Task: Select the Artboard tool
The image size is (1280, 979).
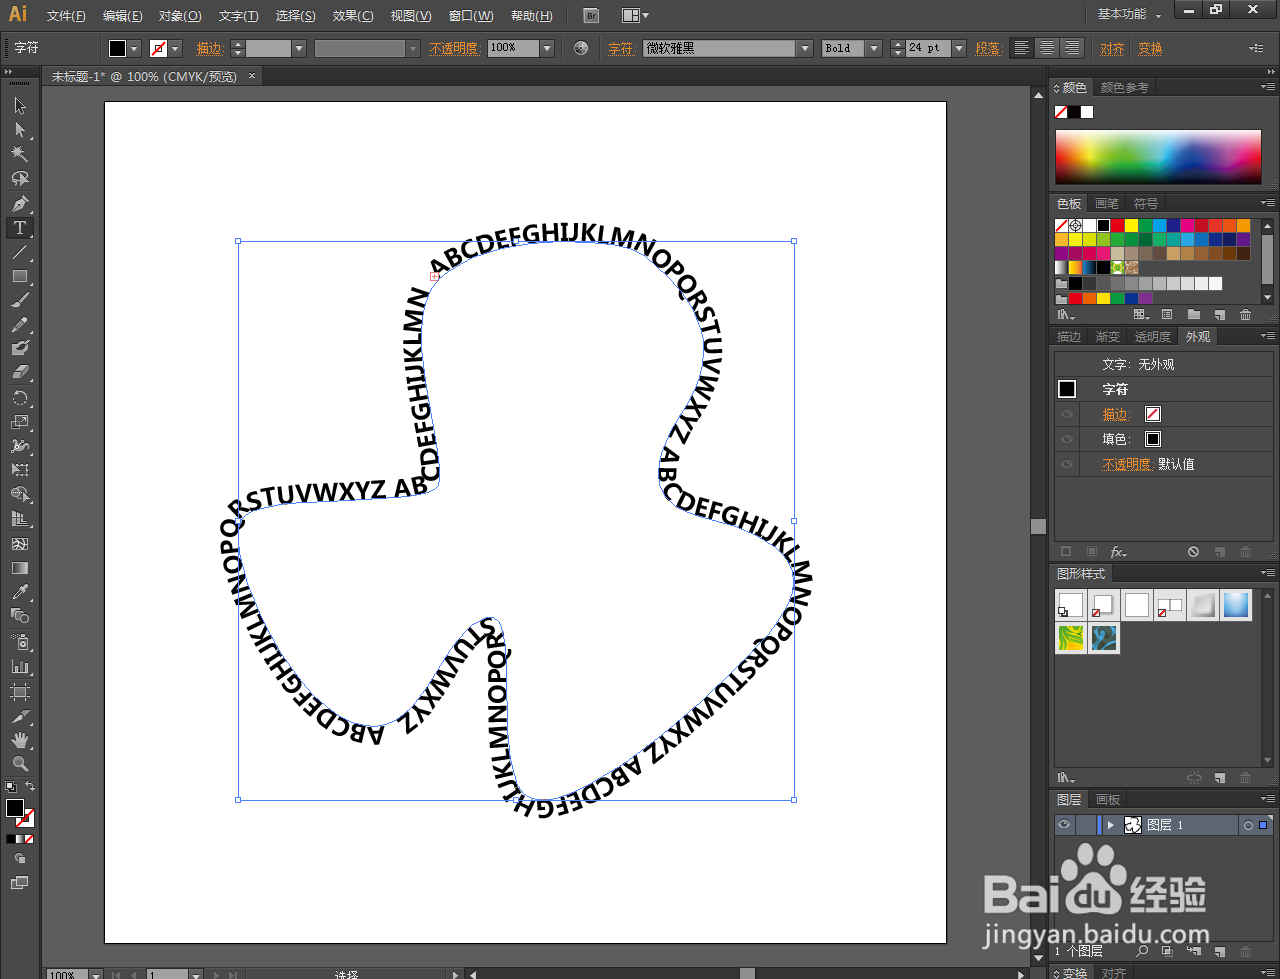Action: coord(20,692)
